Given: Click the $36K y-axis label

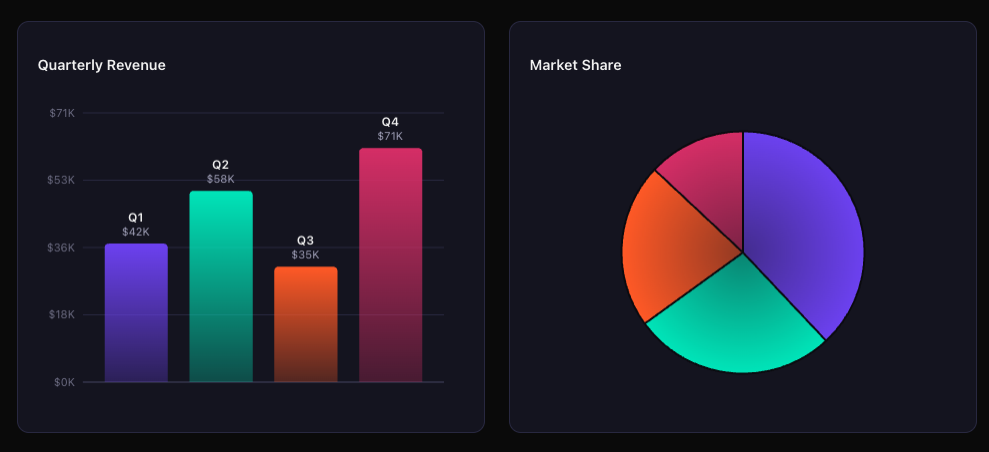Looking at the screenshot, I should 61,248.
